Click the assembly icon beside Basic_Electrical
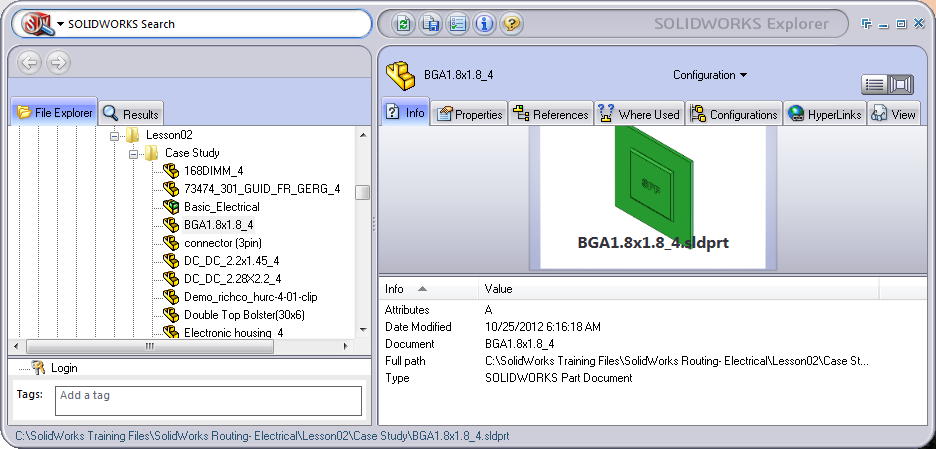This screenshot has height=449, width=936. tap(171, 207)
